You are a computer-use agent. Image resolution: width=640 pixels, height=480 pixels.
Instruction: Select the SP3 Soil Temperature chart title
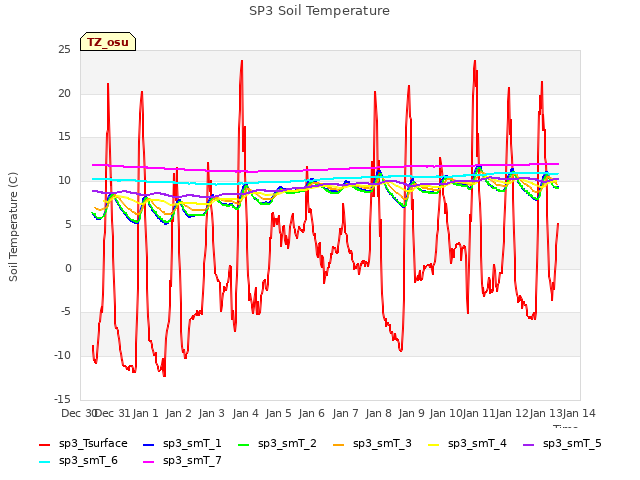pyautogui.click(x=319, y=11)
